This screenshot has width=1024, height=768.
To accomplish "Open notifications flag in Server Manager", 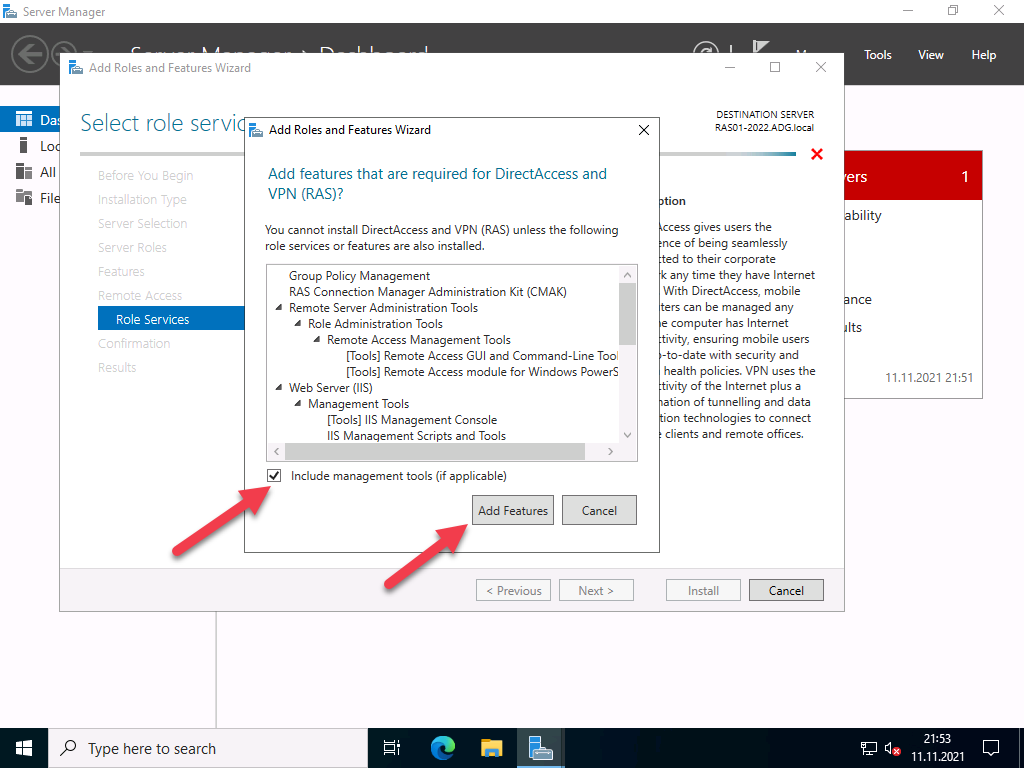I will [760, 48].
